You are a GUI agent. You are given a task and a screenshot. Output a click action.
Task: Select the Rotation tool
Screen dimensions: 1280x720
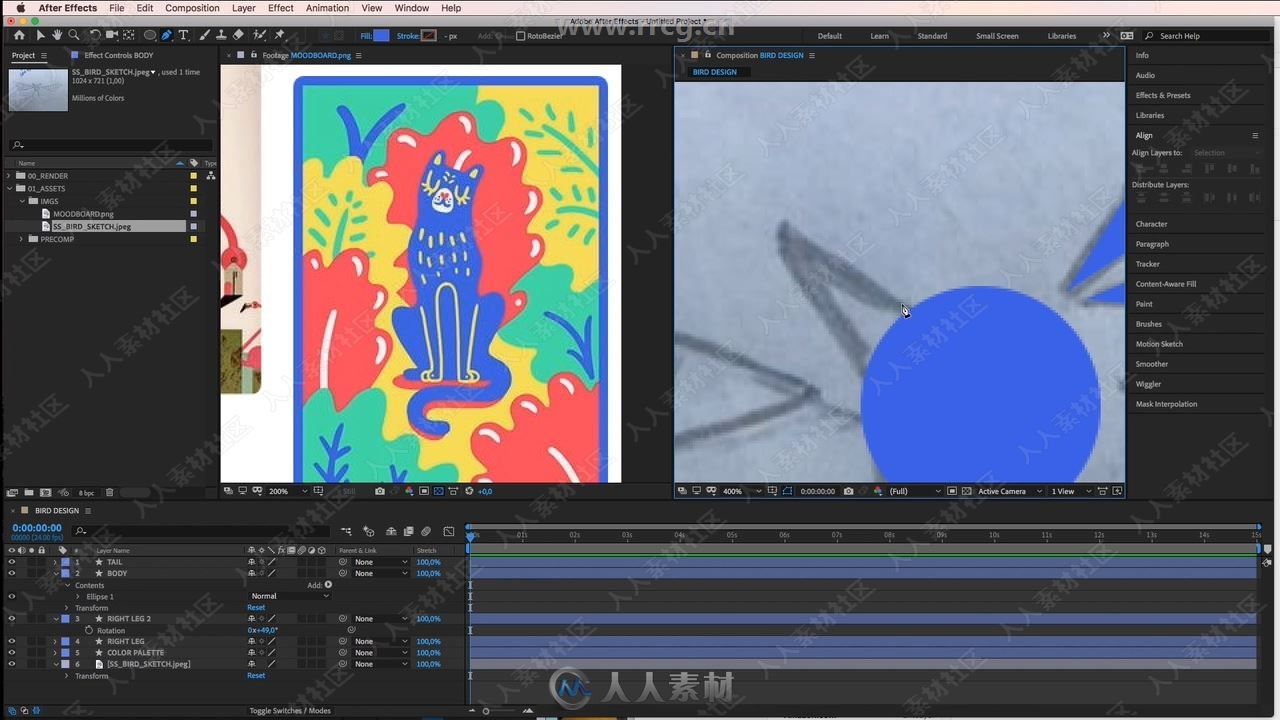(95, 35)
